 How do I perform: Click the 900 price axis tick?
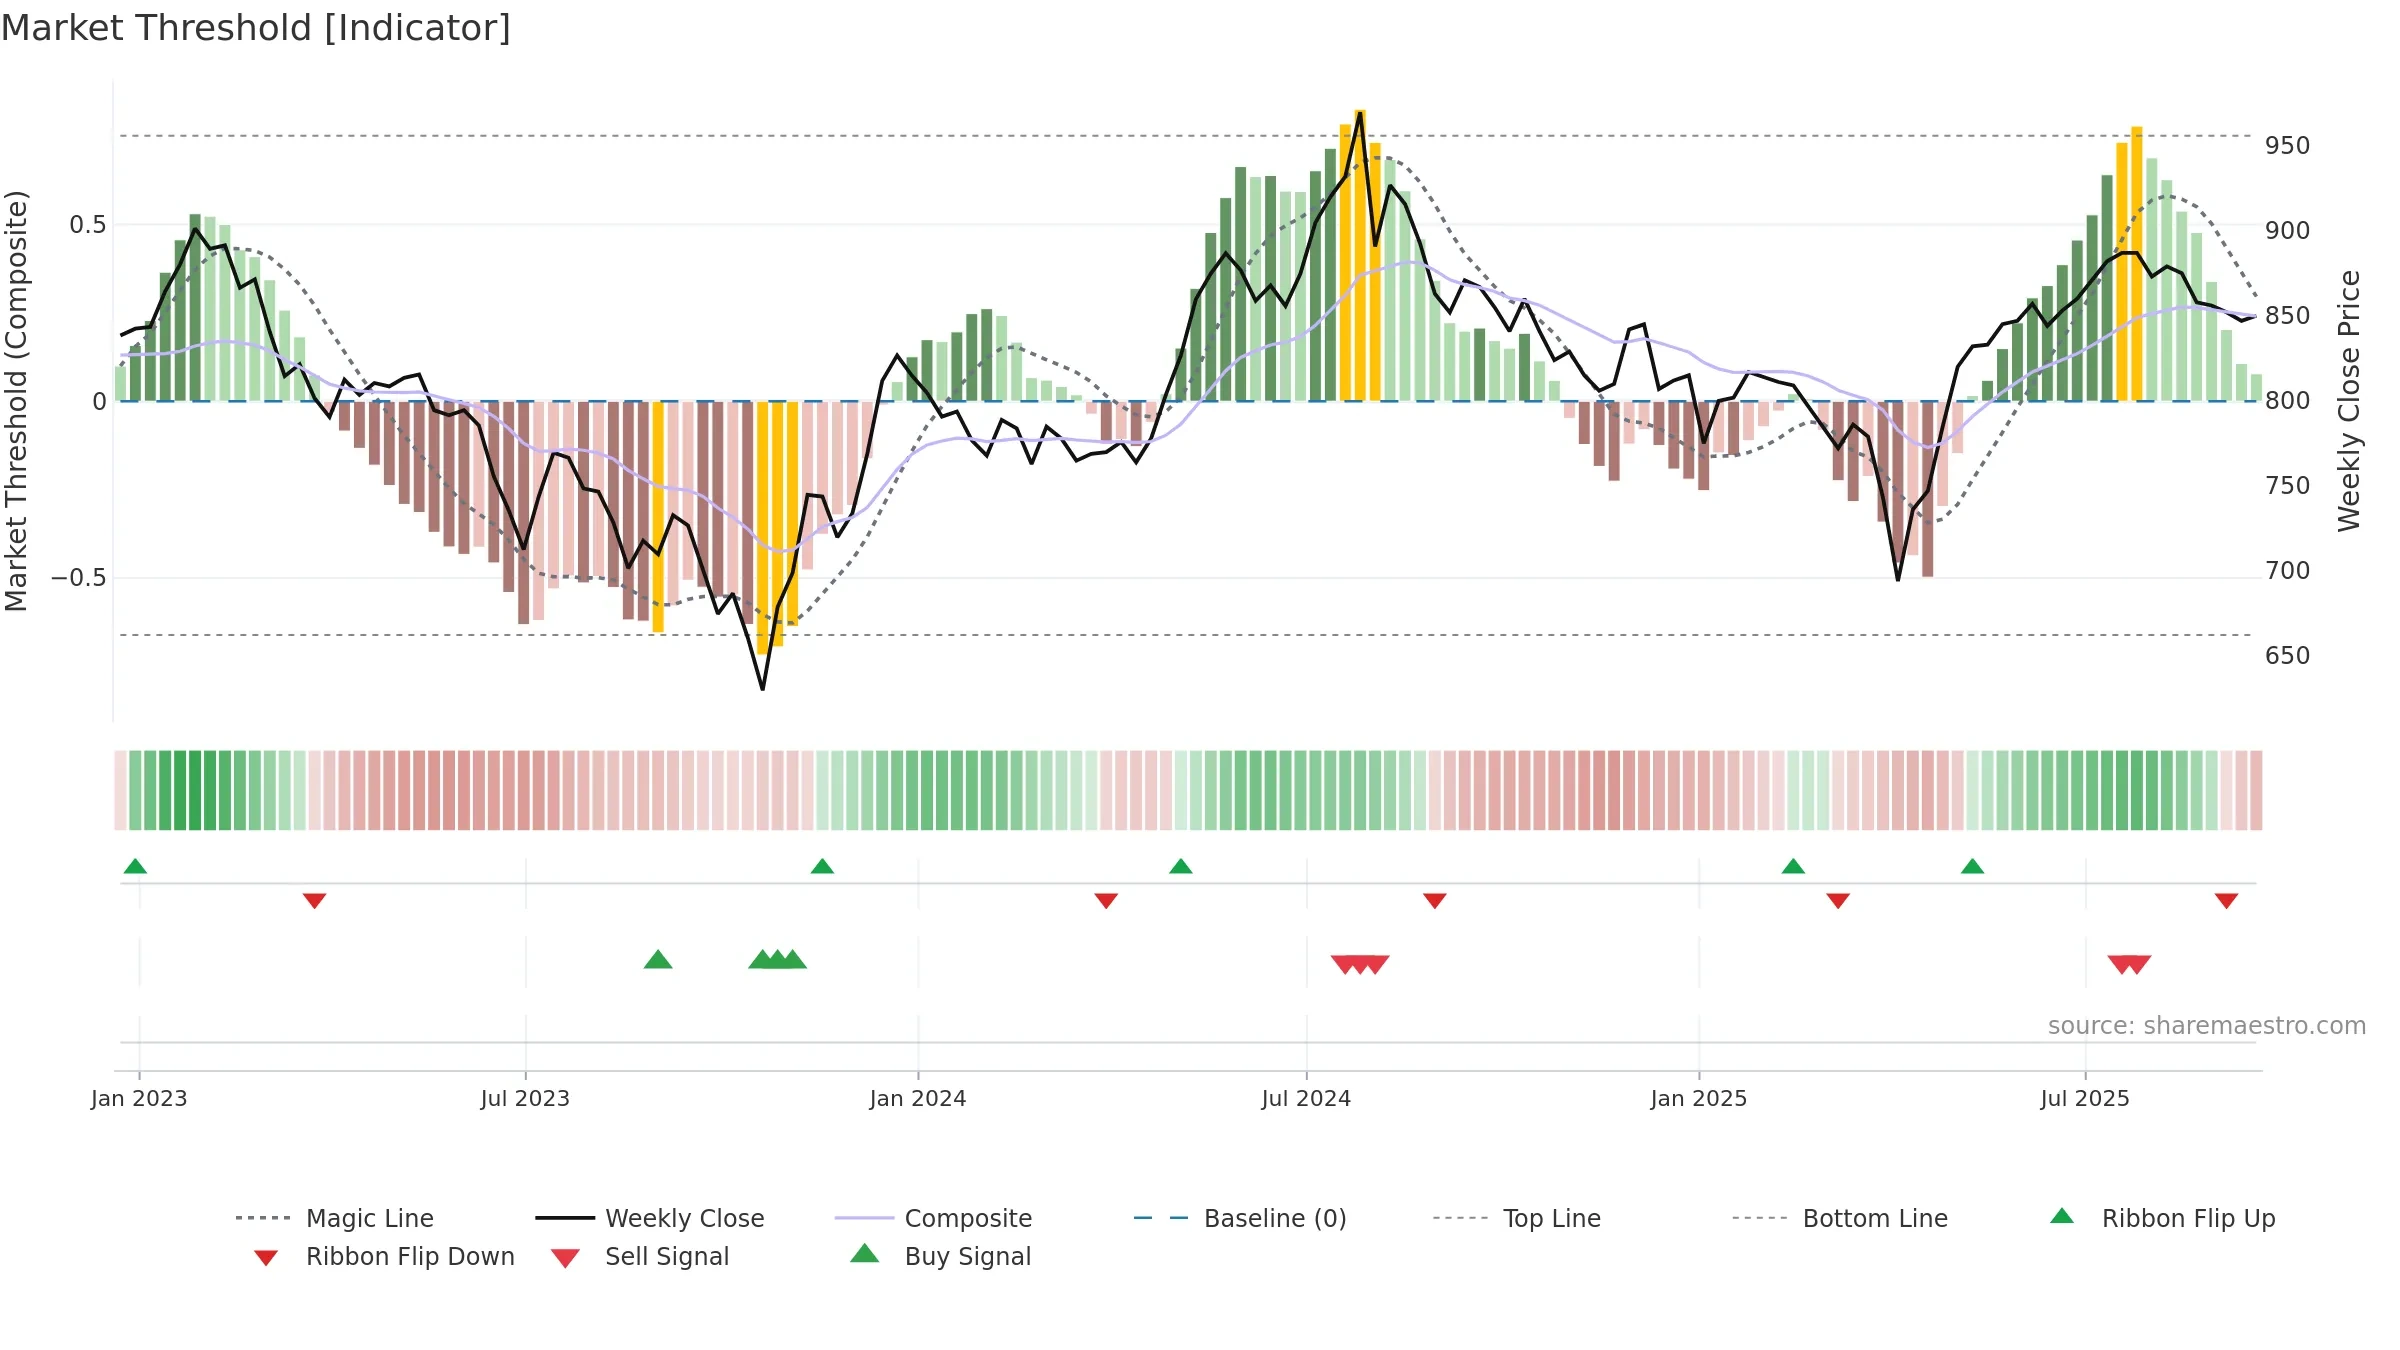[2288, 231]
